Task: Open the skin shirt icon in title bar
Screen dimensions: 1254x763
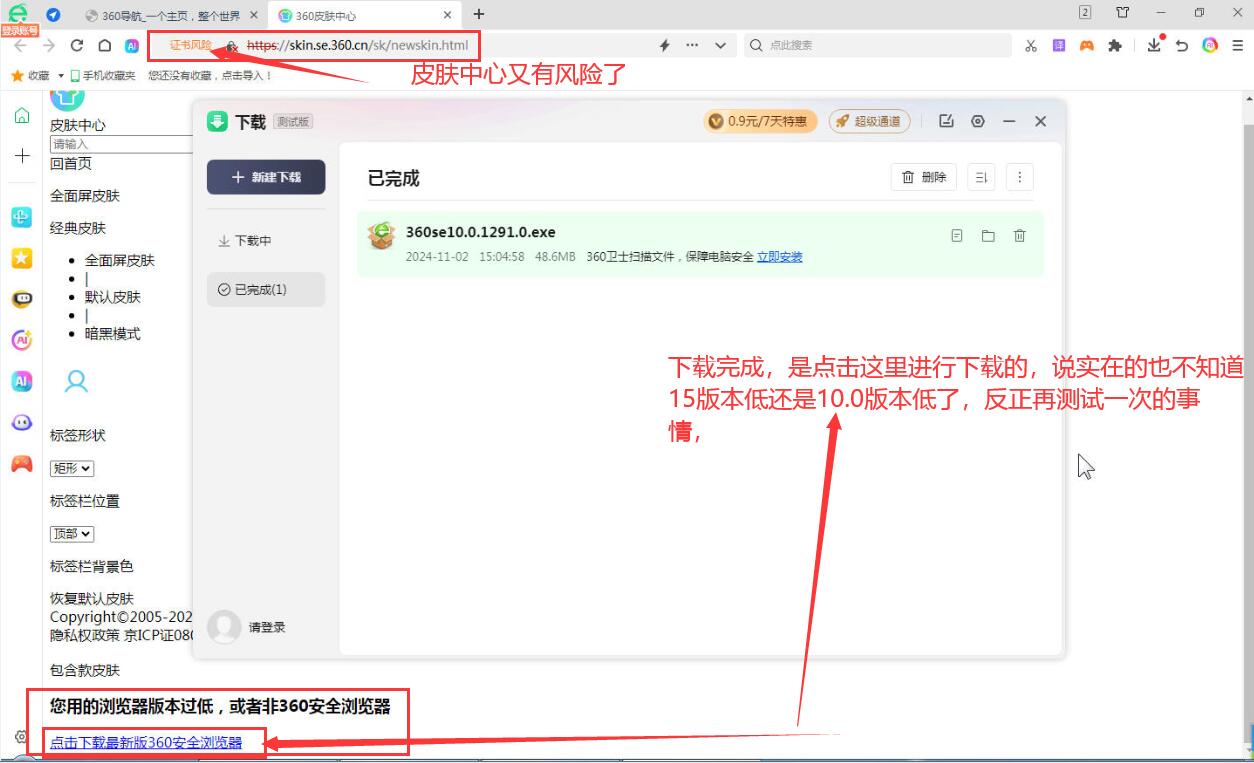Action: click(x=1123, y=13)
